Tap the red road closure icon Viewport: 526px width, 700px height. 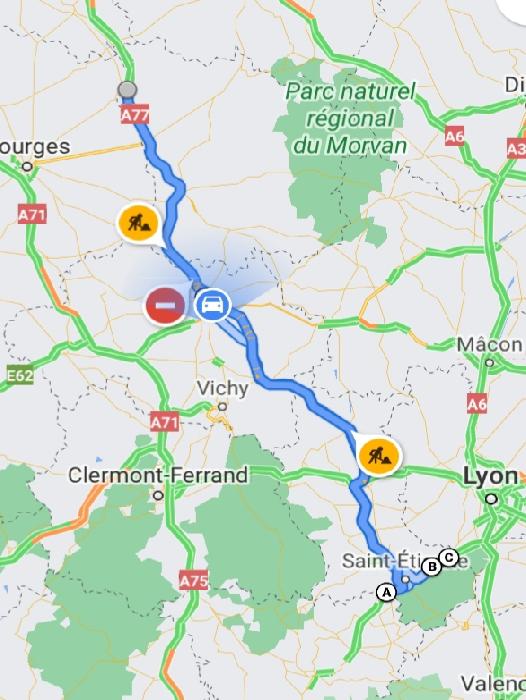pyautogui.click(x=165, y=306)
